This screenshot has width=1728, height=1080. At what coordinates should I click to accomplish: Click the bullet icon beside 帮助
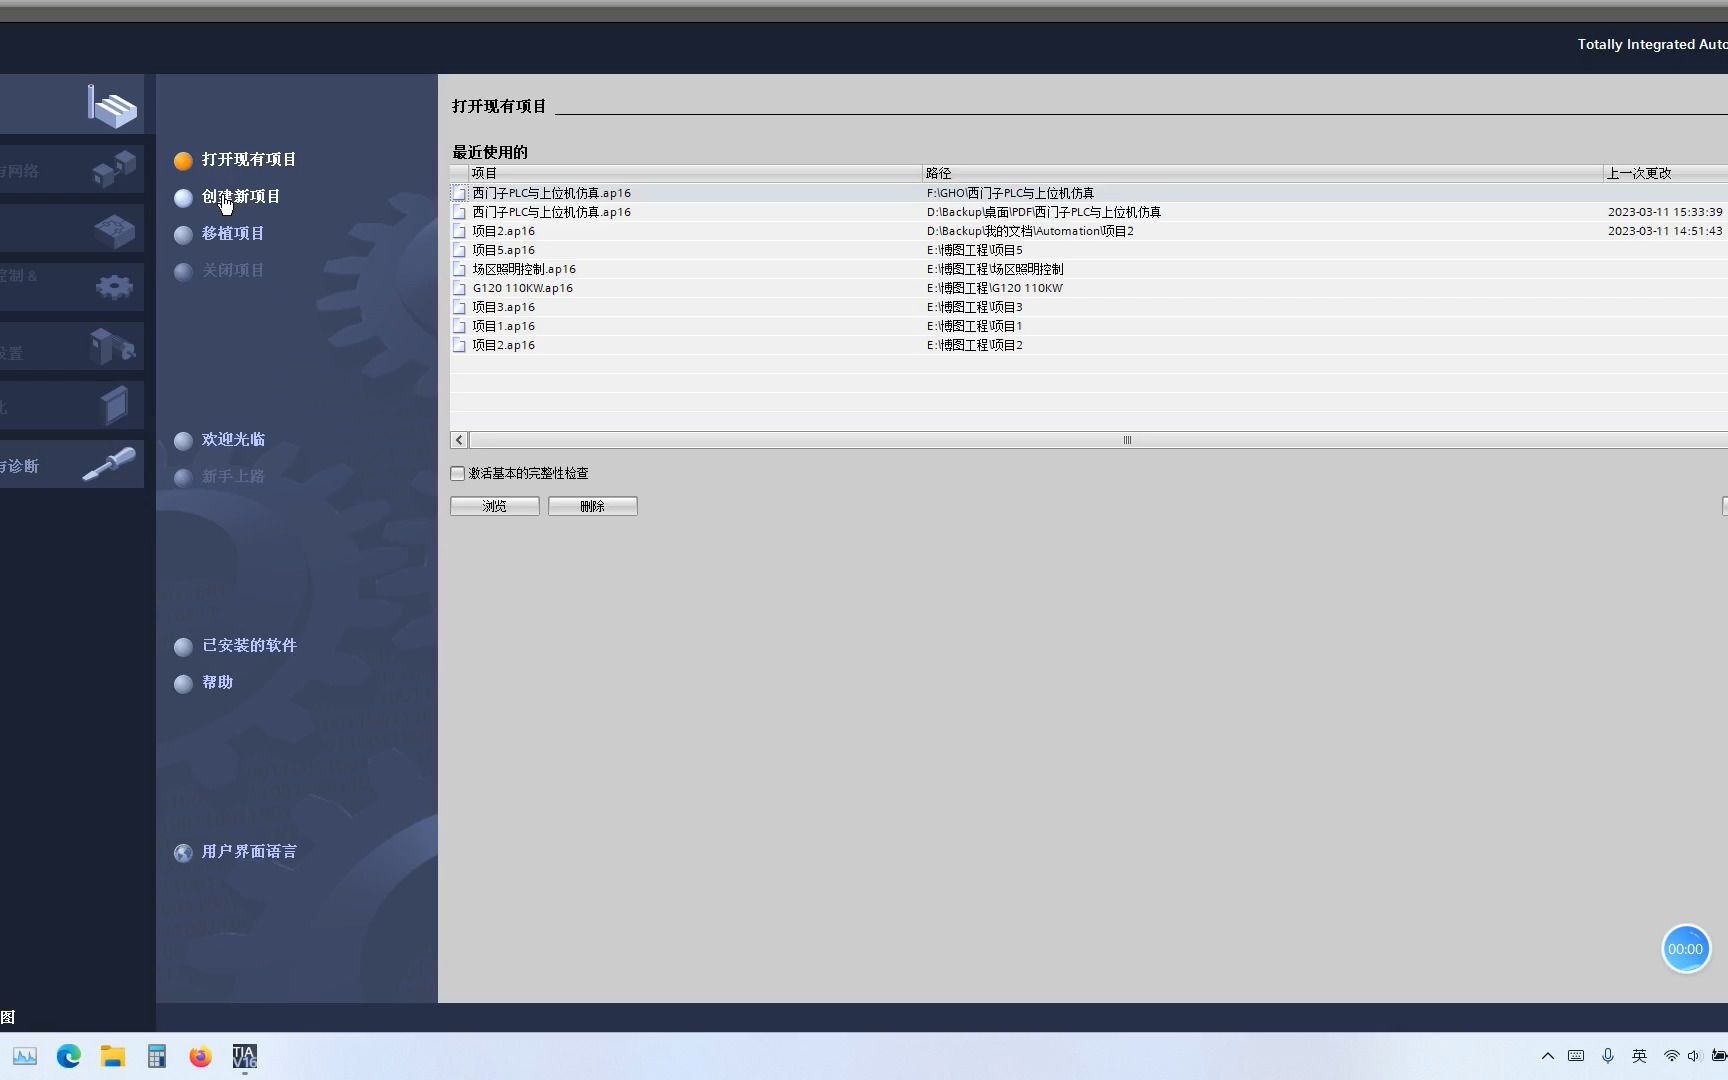[183, 684]
